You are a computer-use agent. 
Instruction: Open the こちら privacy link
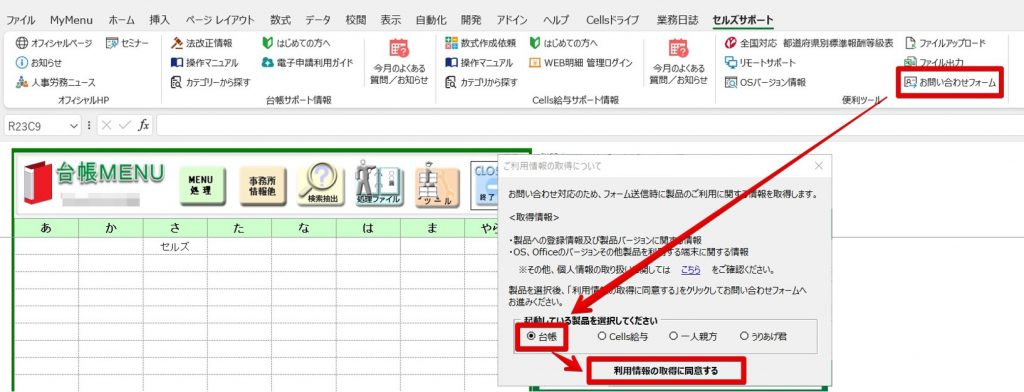tap(690, 269)
